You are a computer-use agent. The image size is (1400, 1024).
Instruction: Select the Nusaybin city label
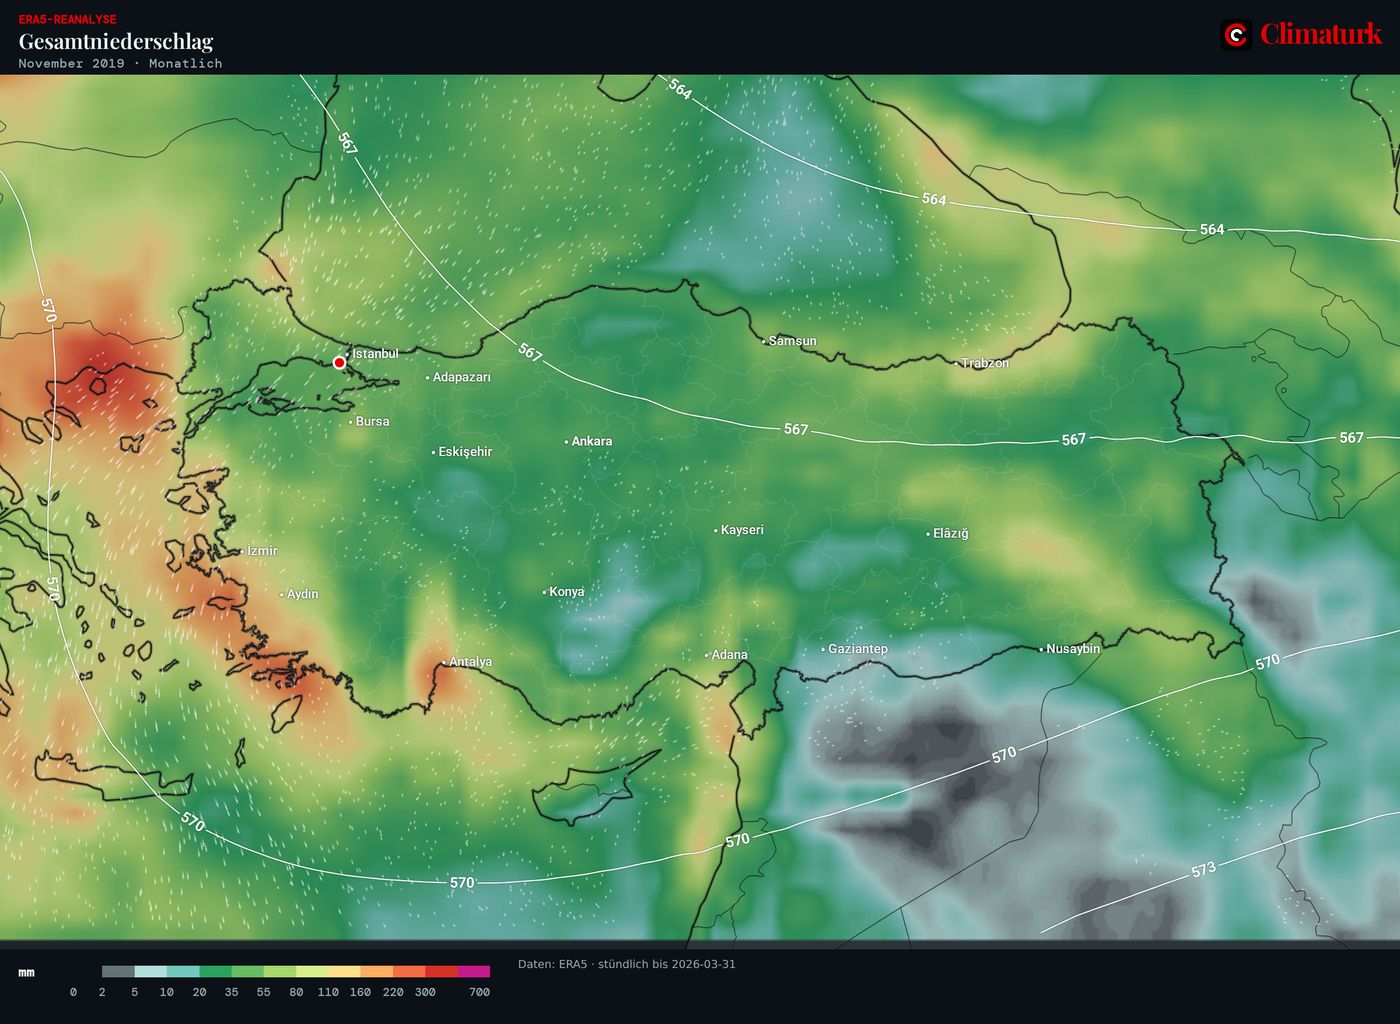click(1072, 649)
